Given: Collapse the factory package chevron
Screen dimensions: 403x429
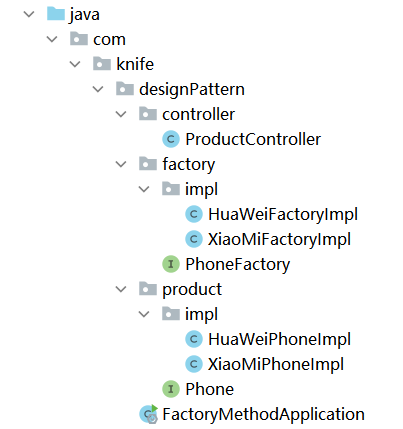Looking at the screenshot, I should [x=121, y=164].
